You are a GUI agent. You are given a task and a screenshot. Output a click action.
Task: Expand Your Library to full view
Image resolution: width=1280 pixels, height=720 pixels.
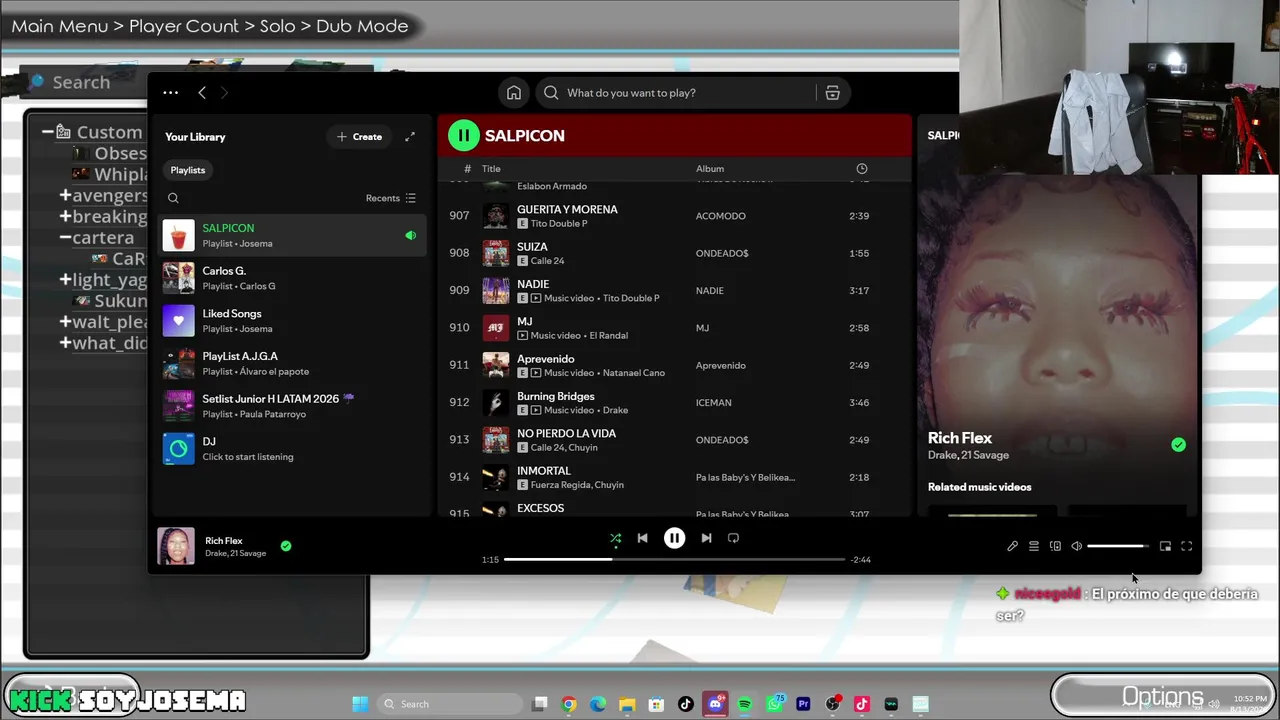(x=410, y=137)
